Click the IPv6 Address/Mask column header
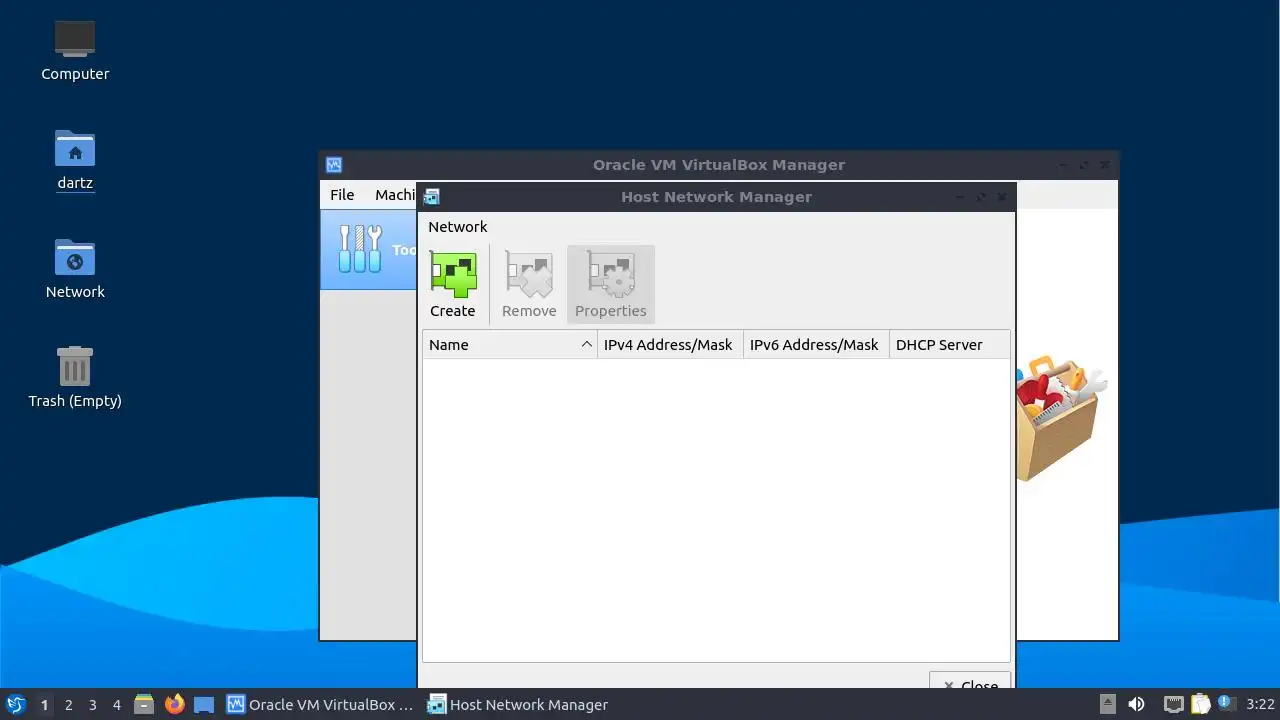1280x720 pixels. (x=816, y=345)
